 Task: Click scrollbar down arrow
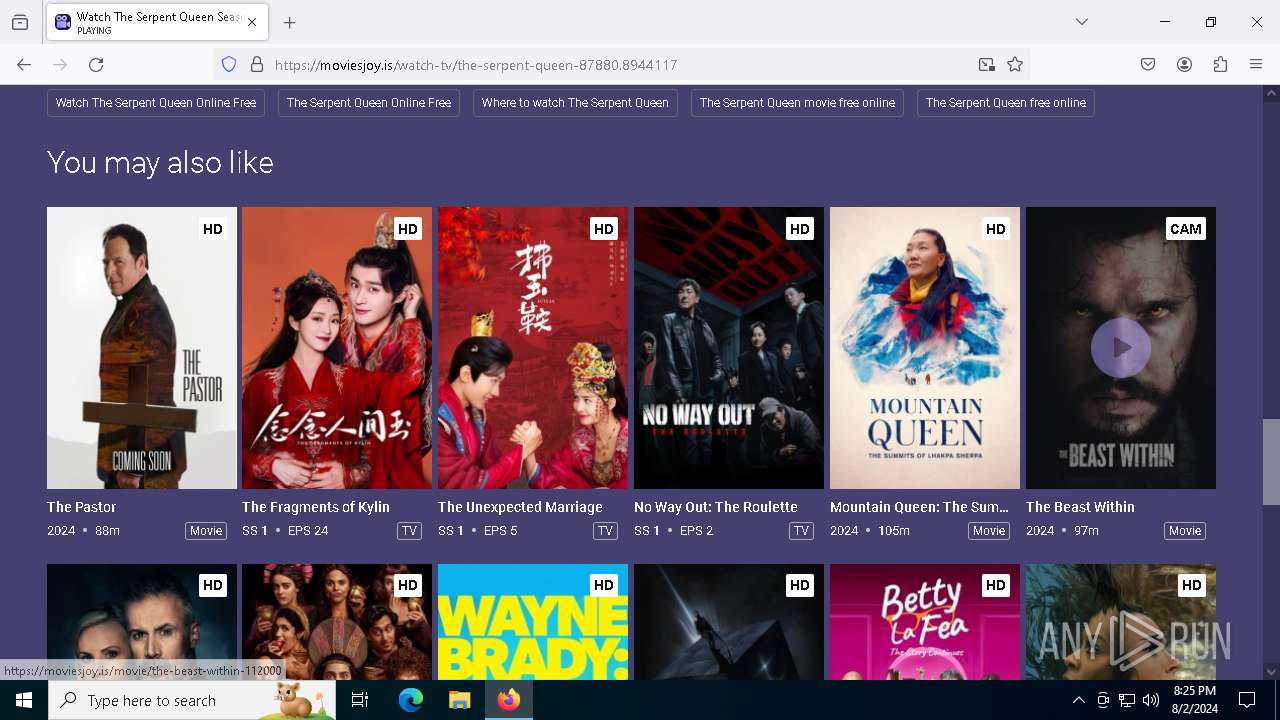pyautogui.click(x=1271, y=672)
